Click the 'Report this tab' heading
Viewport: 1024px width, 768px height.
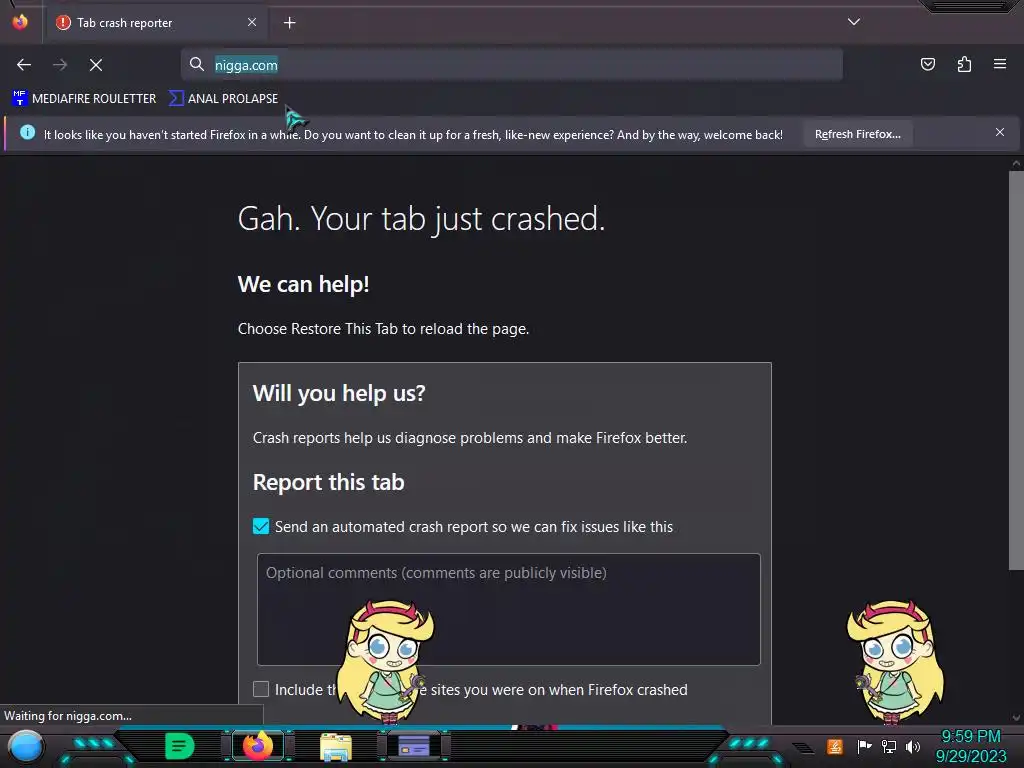[328, 482]
